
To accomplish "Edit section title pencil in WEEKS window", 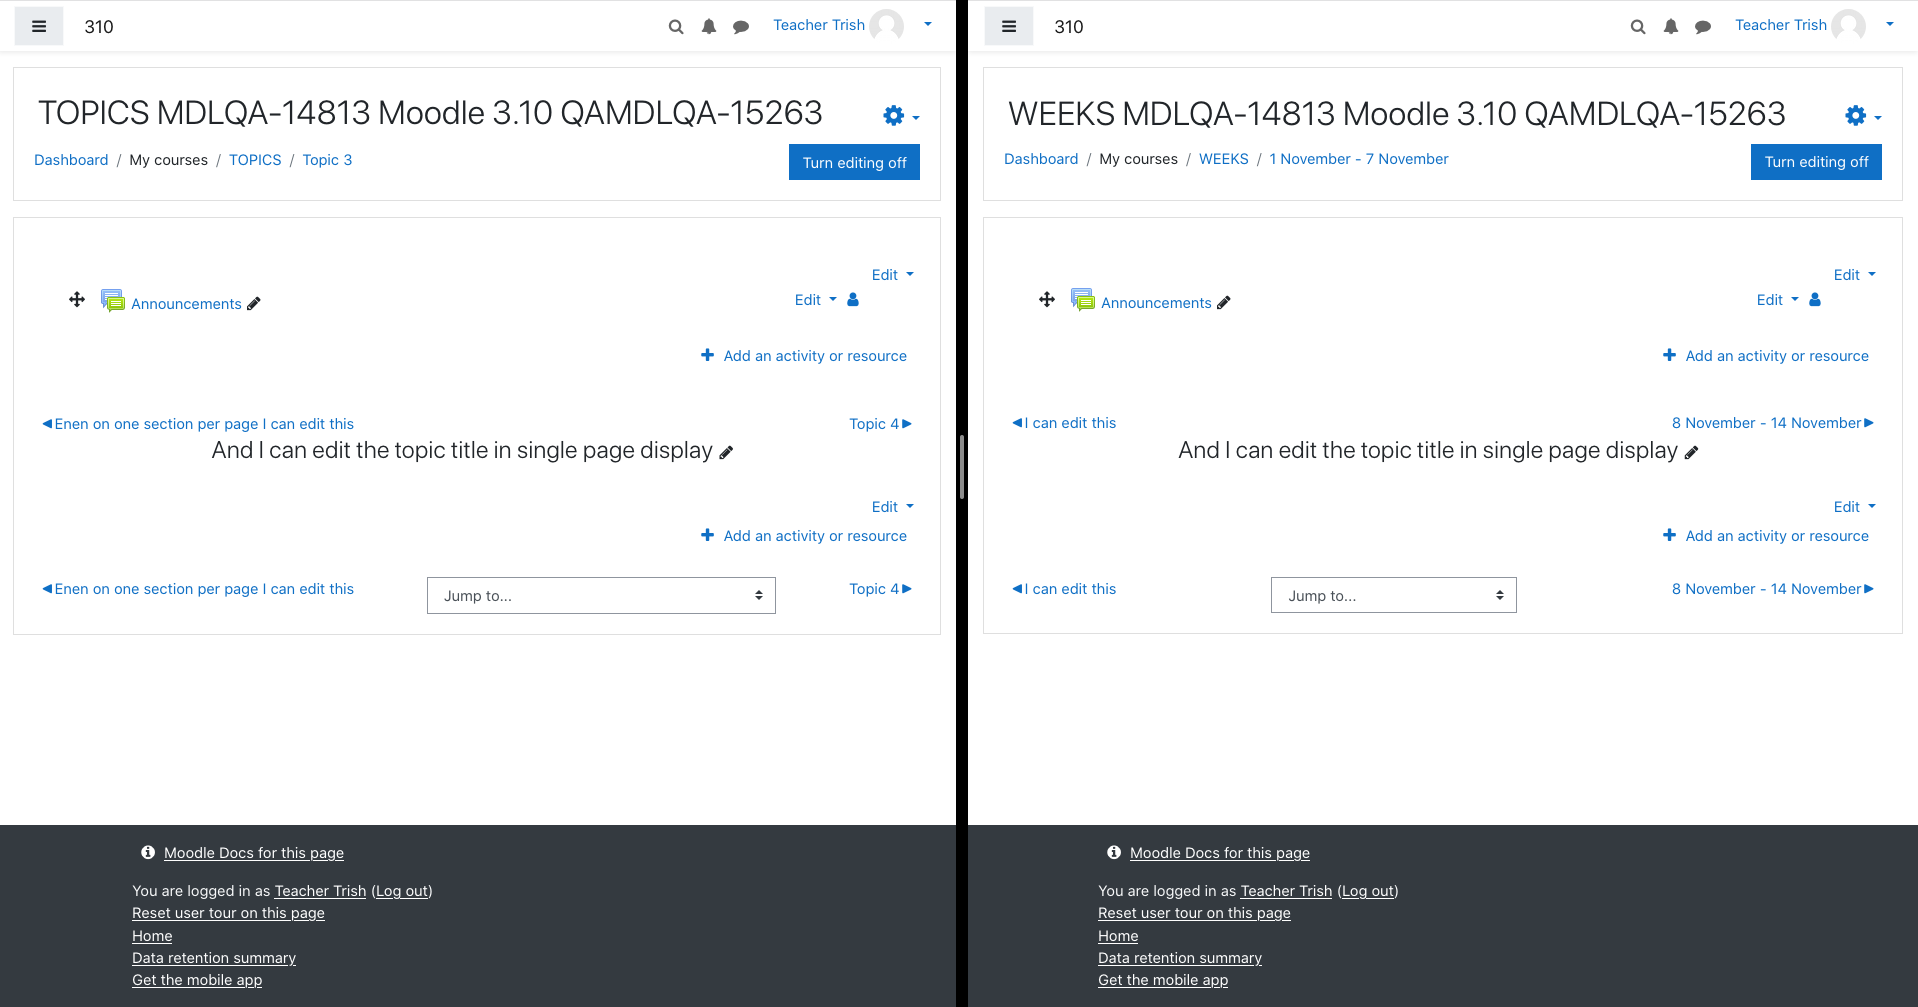I will (1691, 452).
